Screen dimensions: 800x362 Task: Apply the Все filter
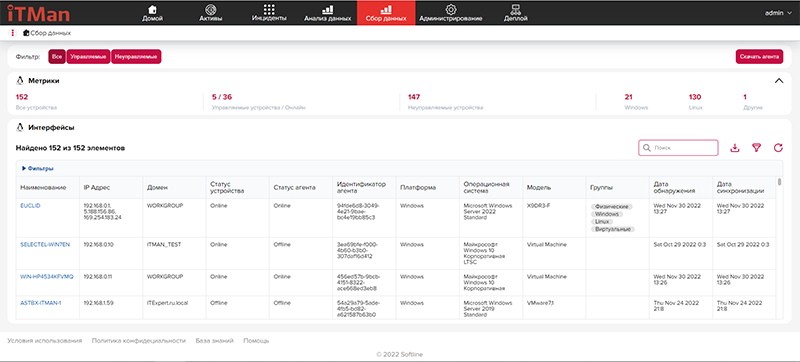pyautogui.click(x=57, y=57)
